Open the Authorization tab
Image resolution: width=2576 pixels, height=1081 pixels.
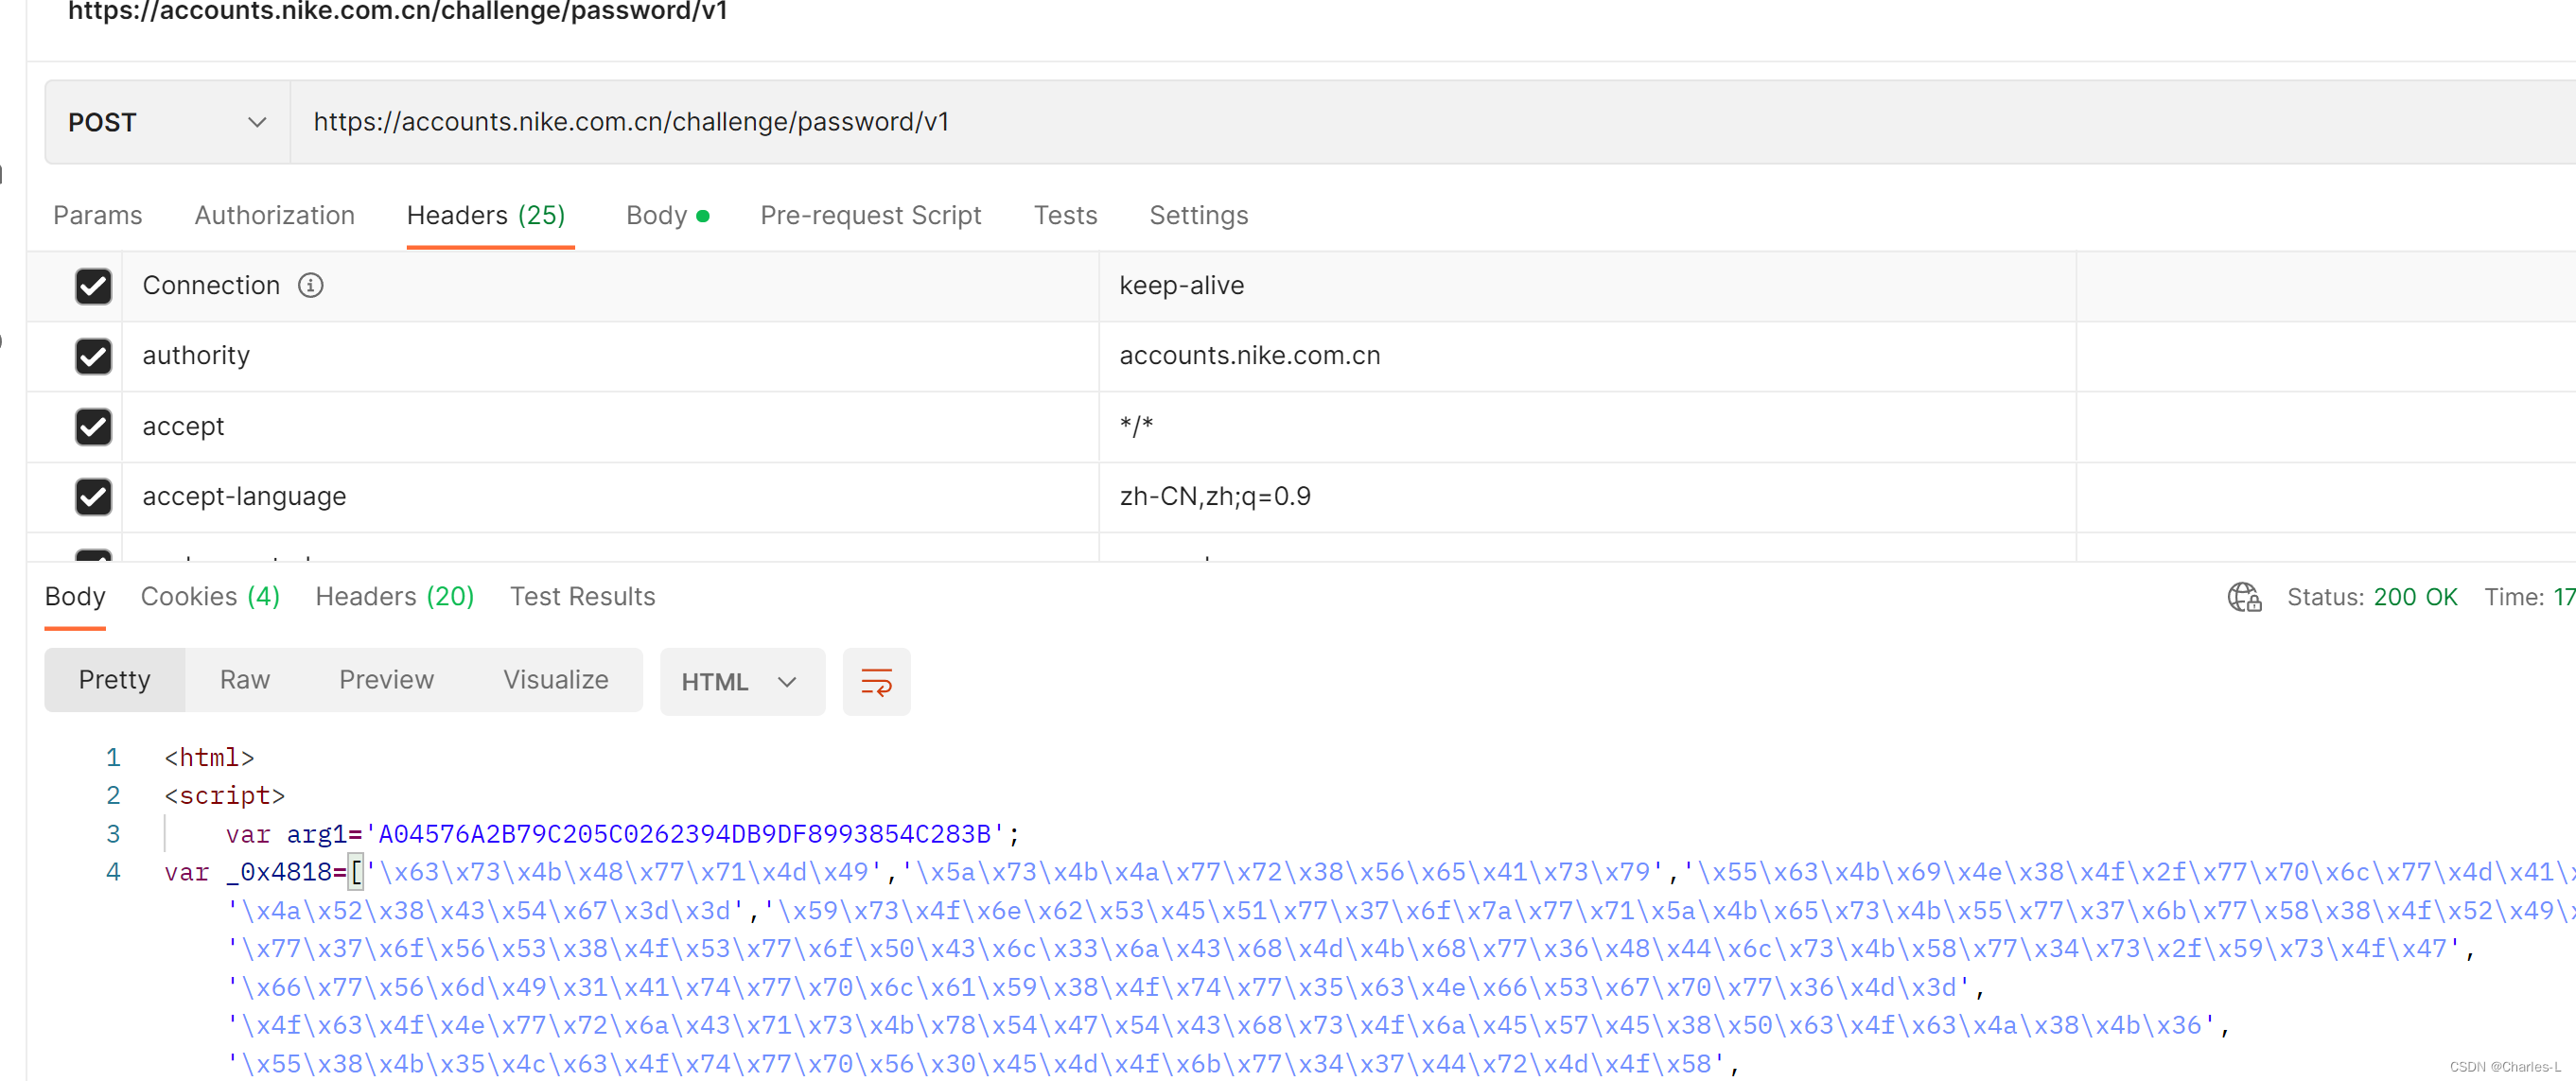[274, 215]
